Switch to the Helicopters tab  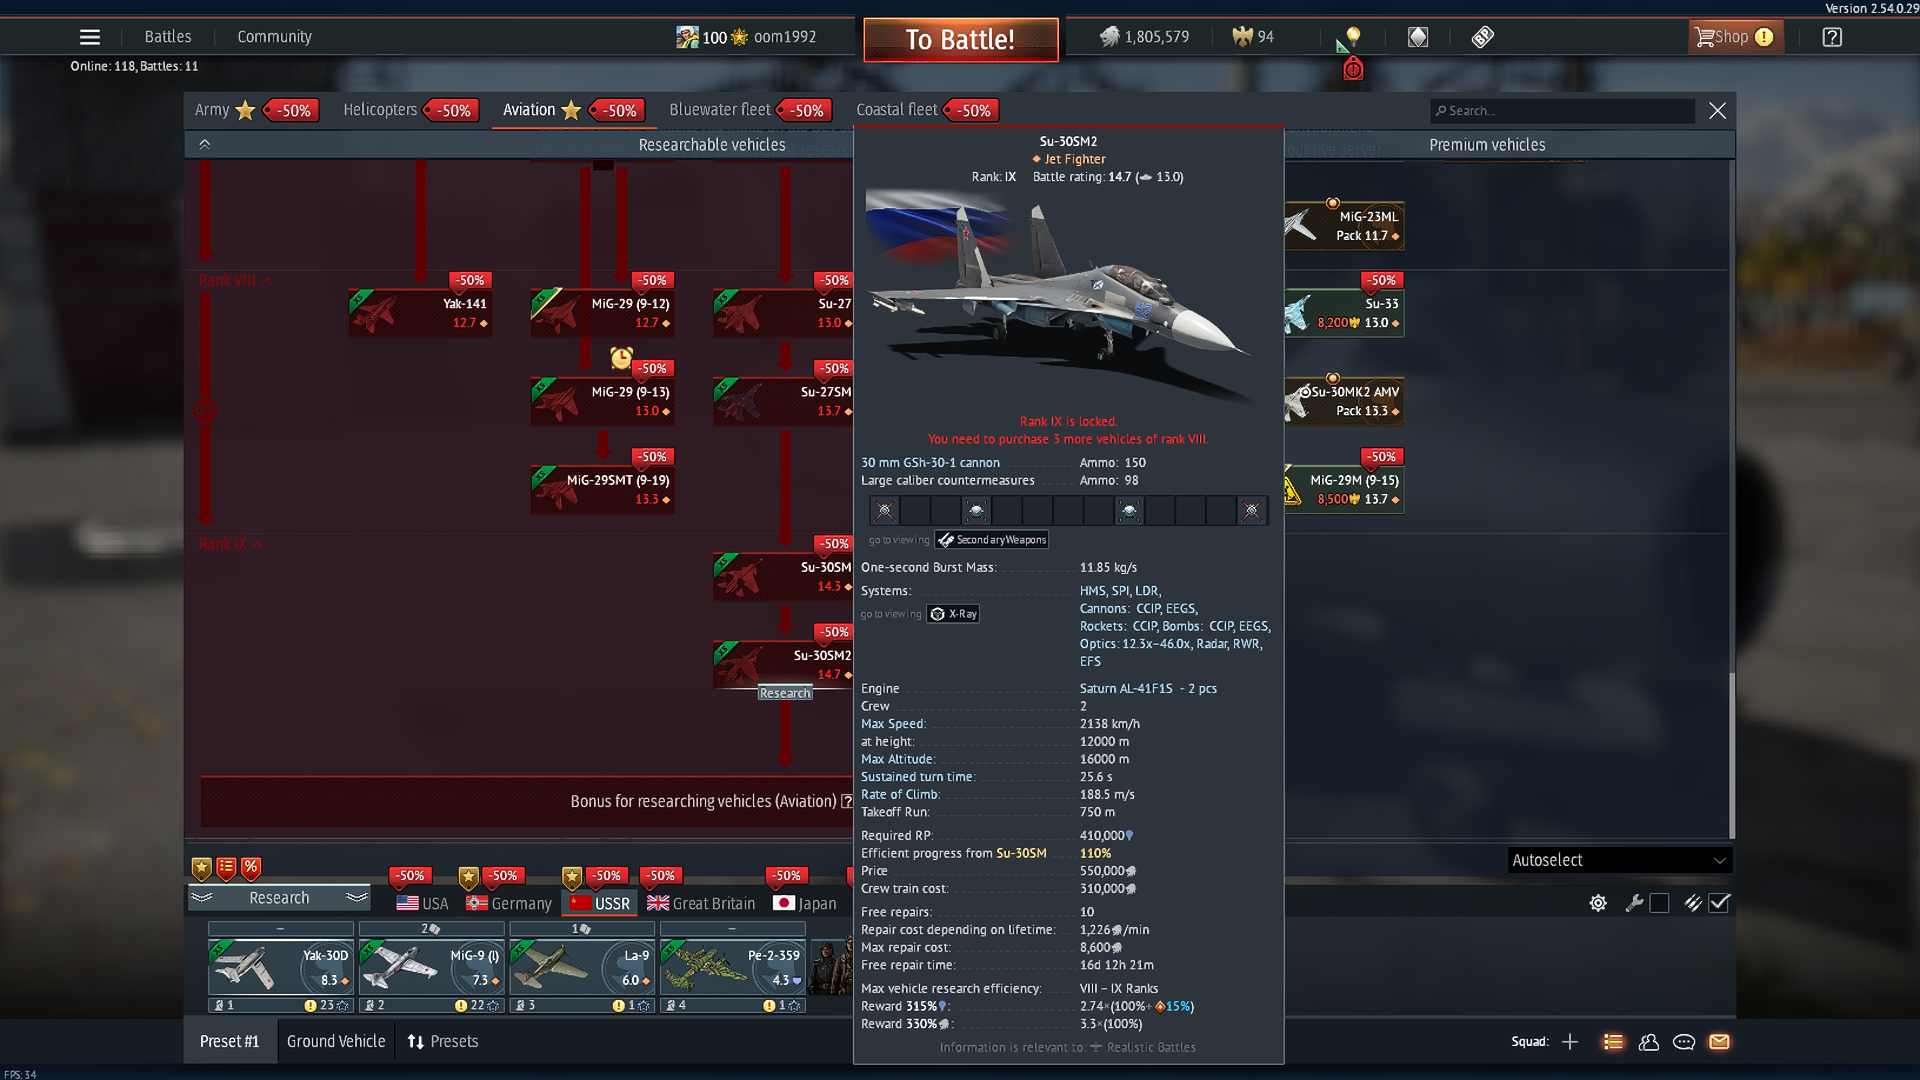(x=380, y=110)
